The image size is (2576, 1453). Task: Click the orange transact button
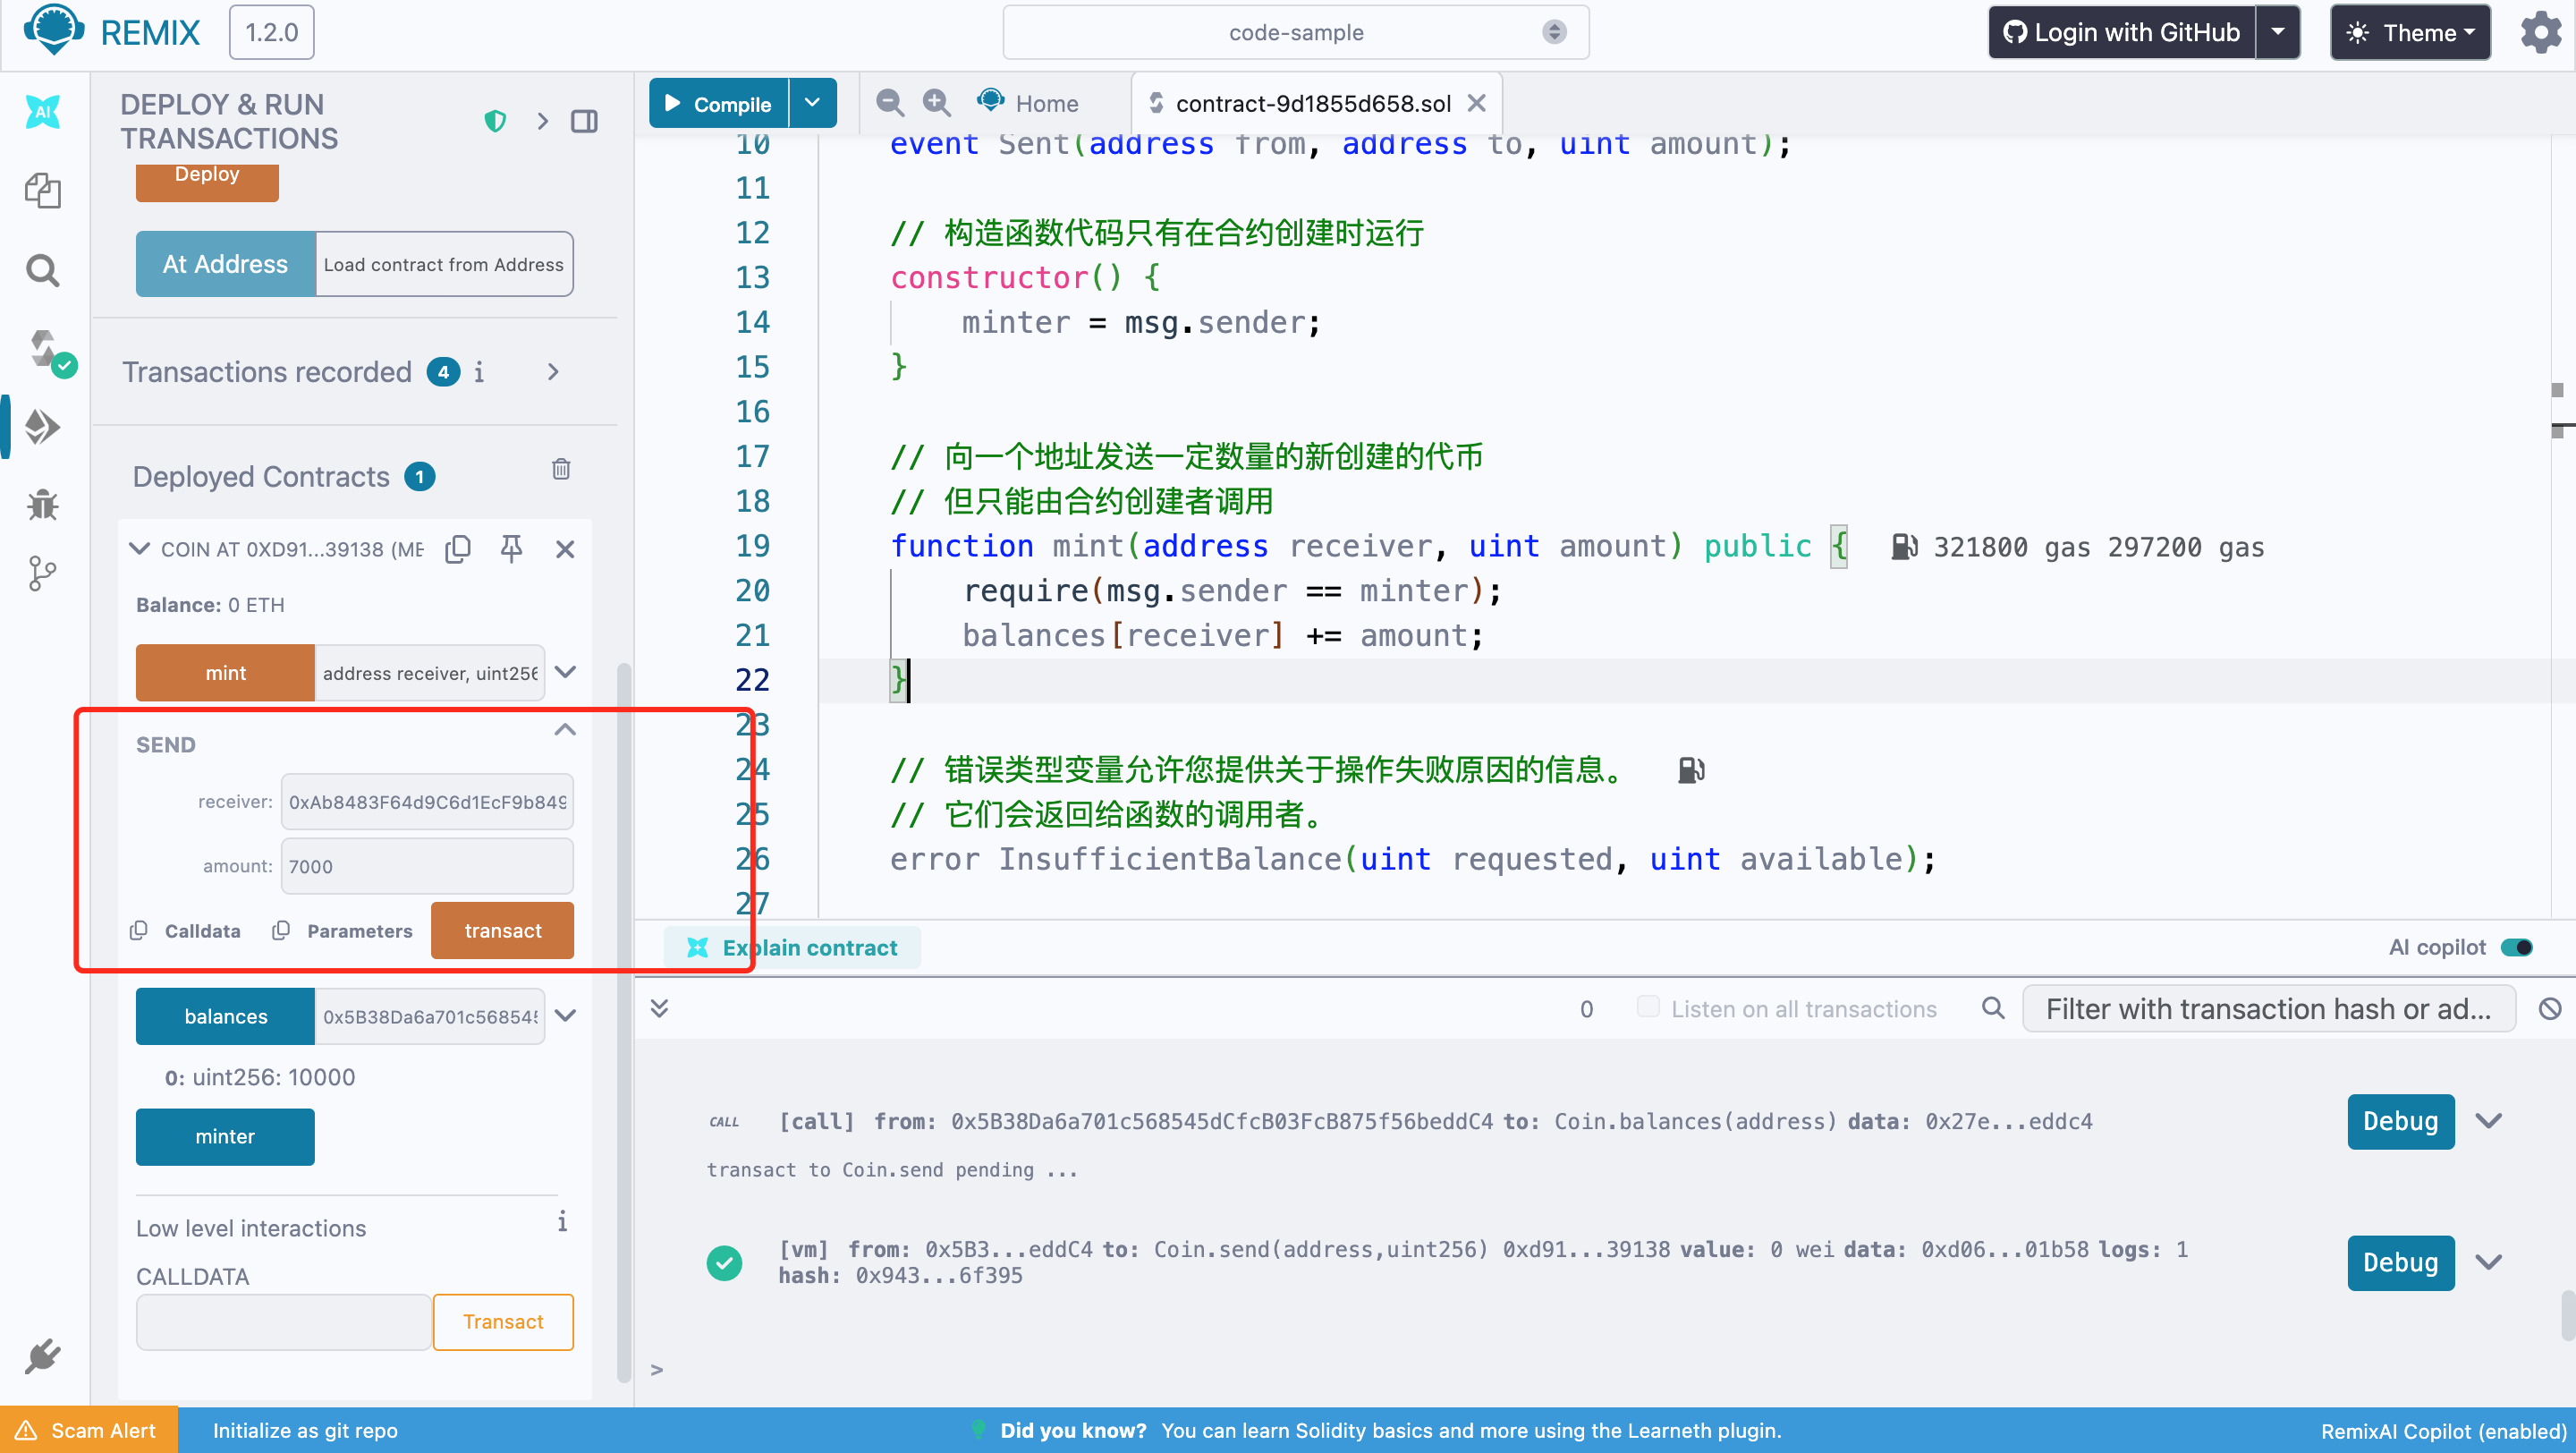point(502,930)
